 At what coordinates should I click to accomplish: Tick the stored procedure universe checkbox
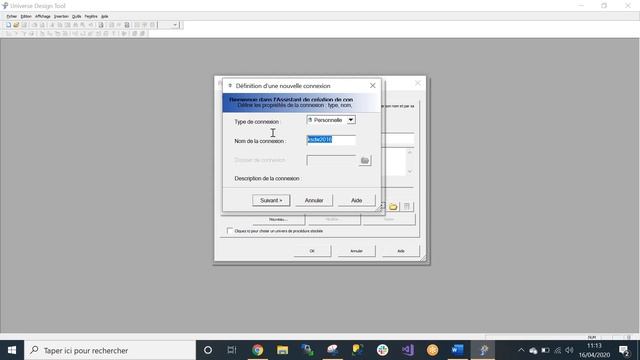click(x=230, y=231)
